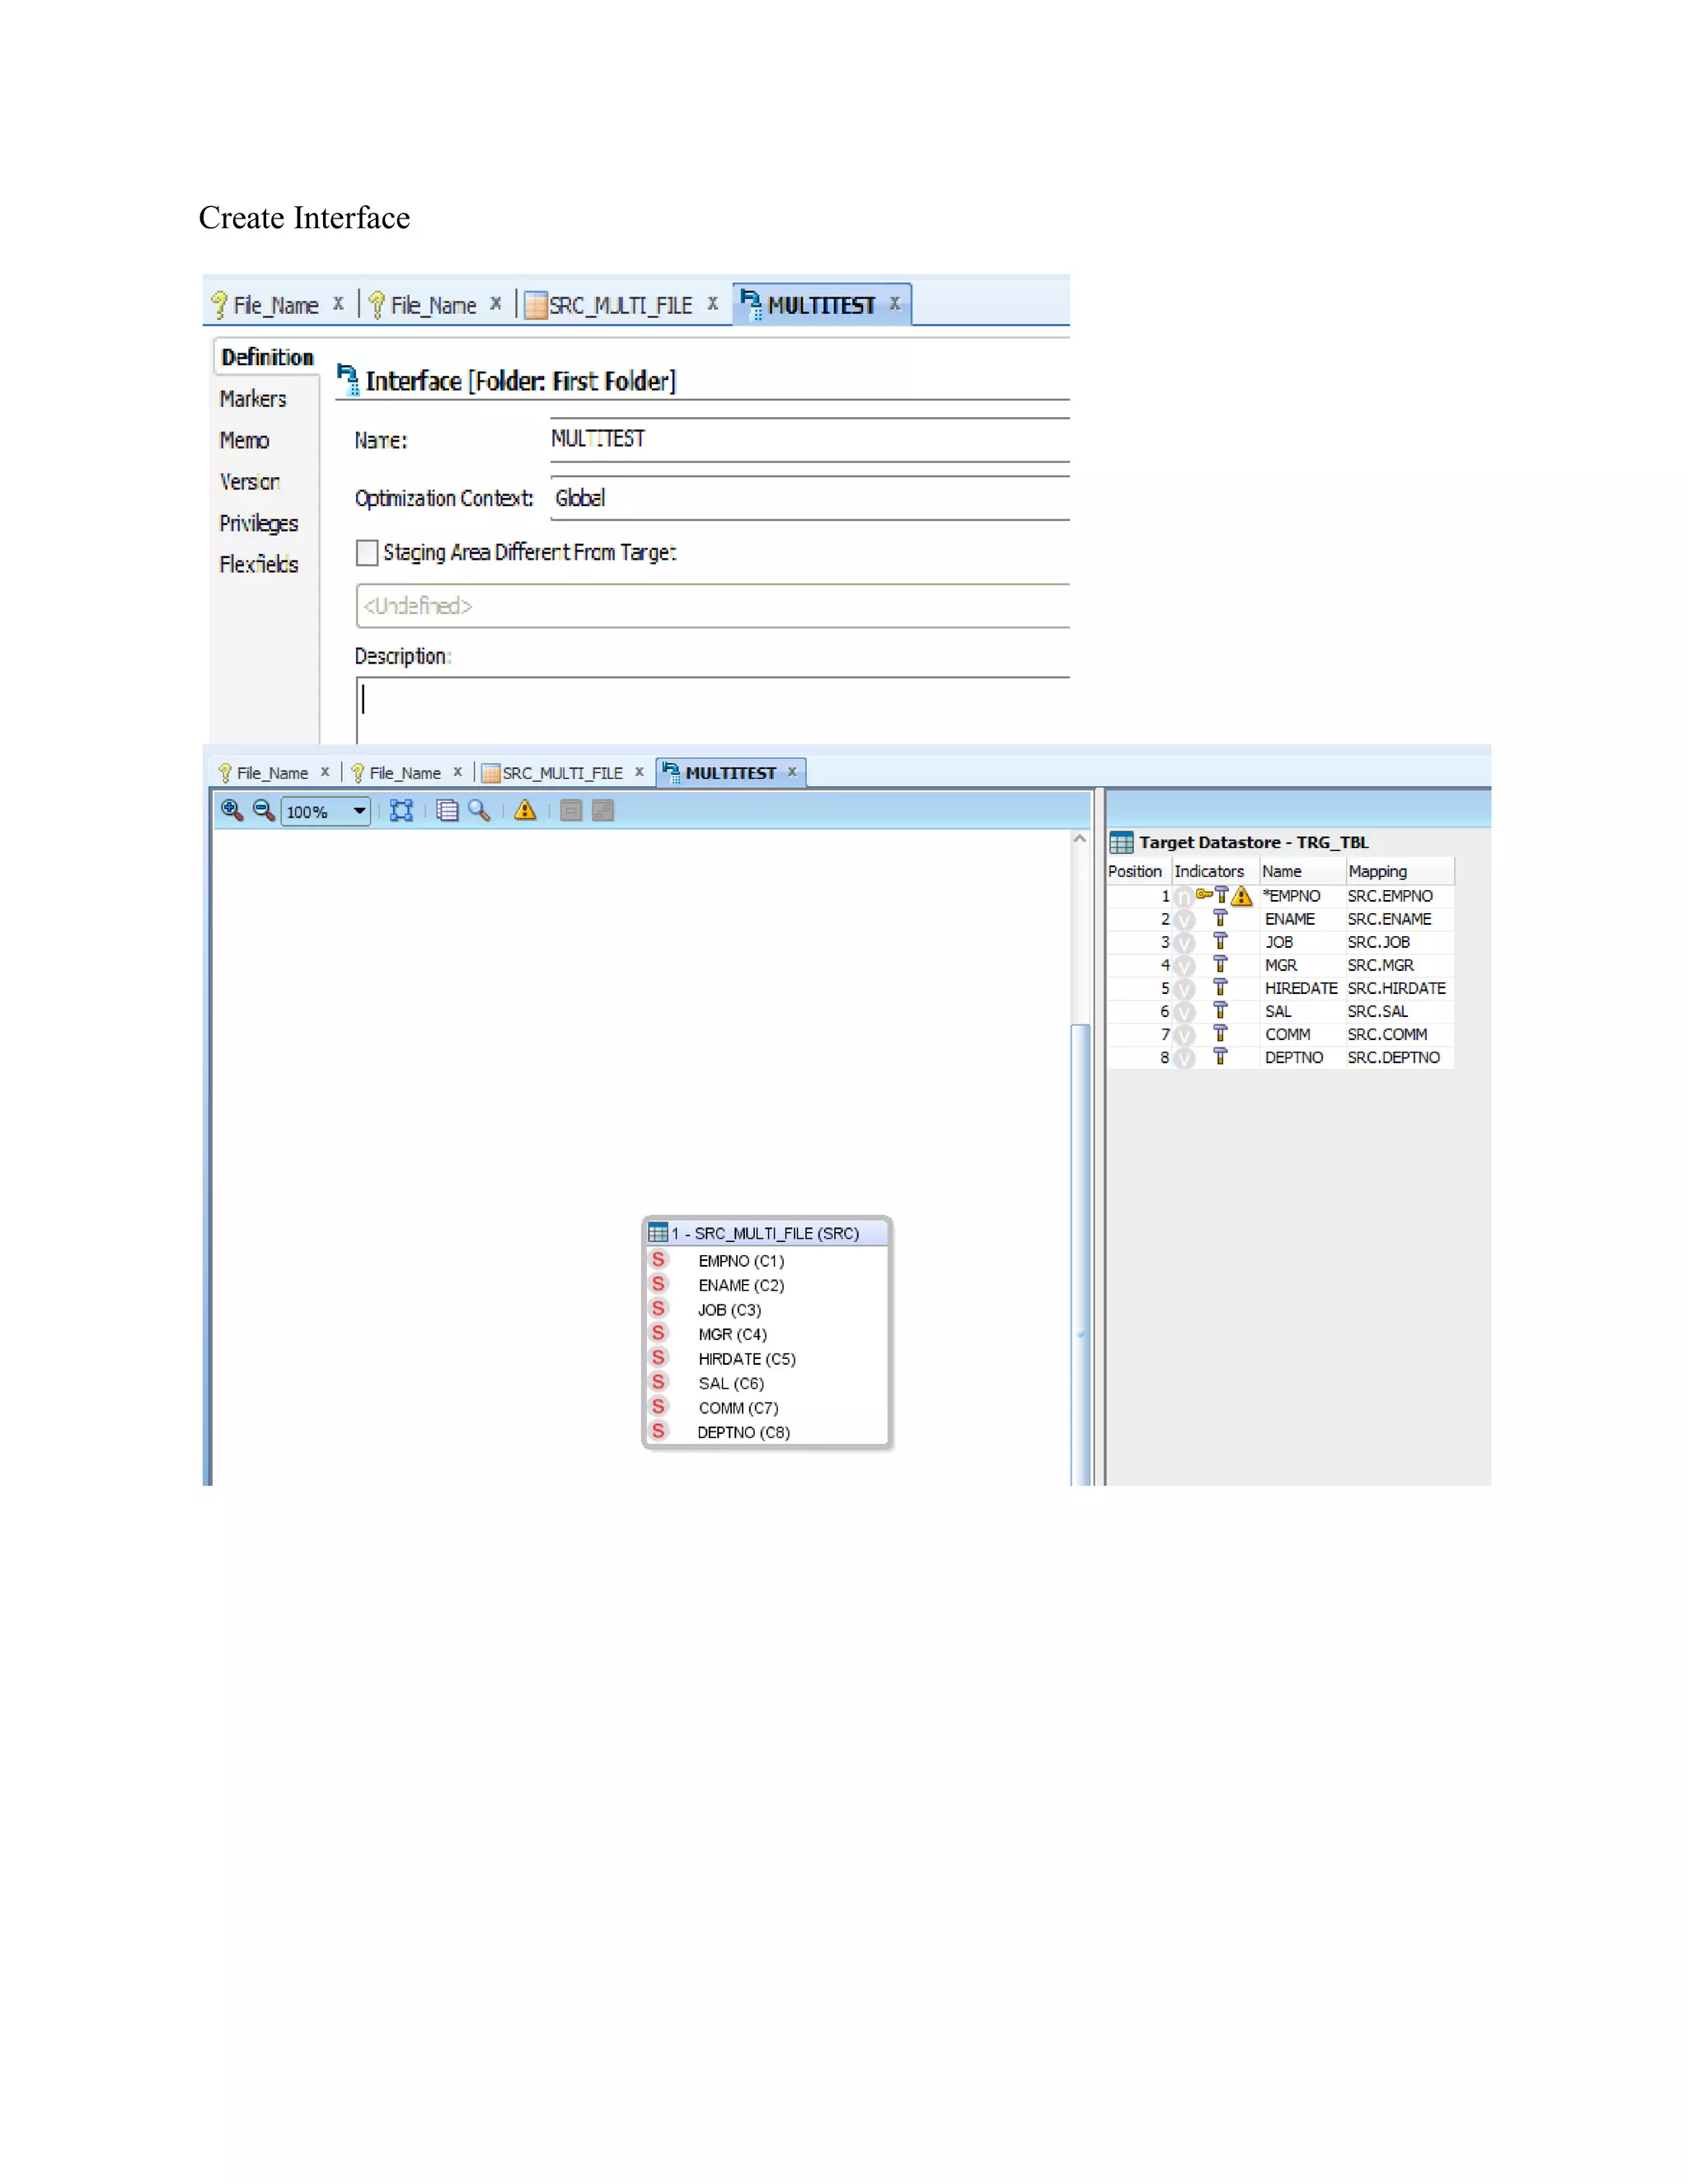Select DEPTNO (C8) in the source datastore
This screenshot has width=1688, height=2184.
coord(744,1432)
